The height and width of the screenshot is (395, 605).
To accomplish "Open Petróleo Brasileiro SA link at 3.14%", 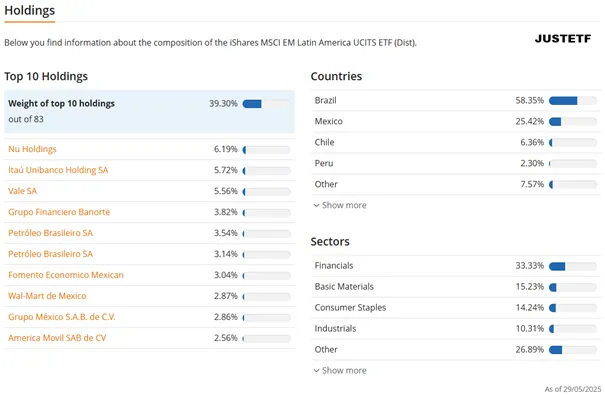I will pos(51,254).
